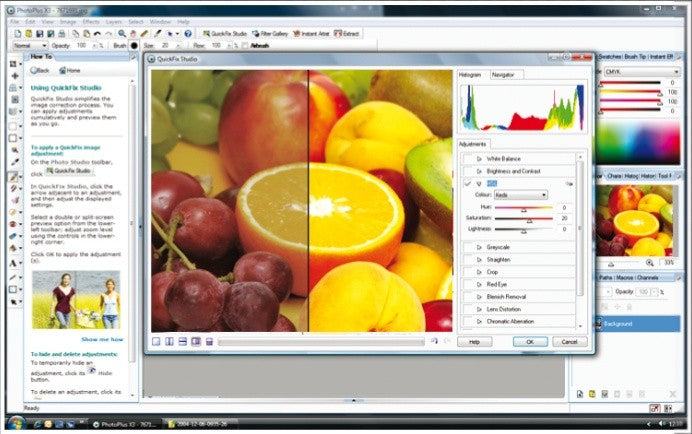Click the Lightness slider in adjustments
692x434 pixels.
tap(523, 229)
